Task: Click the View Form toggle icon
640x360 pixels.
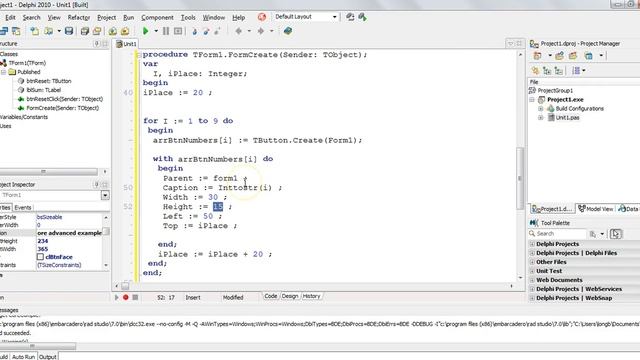Action: (16, 31)
